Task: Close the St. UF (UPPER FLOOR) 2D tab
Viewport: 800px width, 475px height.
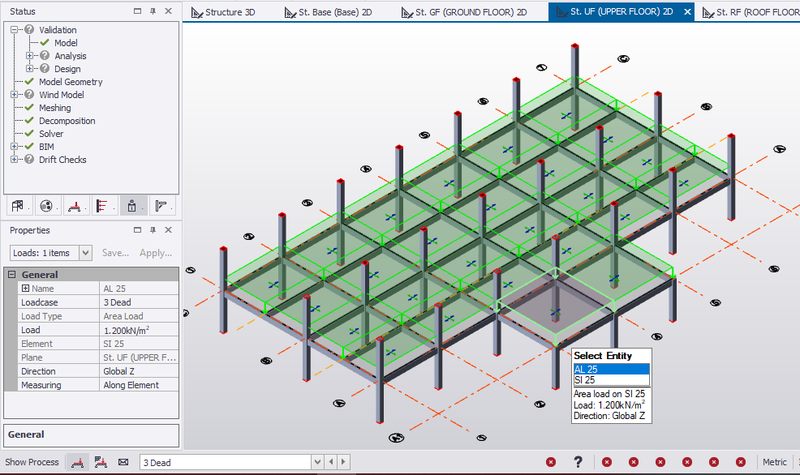Action: [687, 12]
